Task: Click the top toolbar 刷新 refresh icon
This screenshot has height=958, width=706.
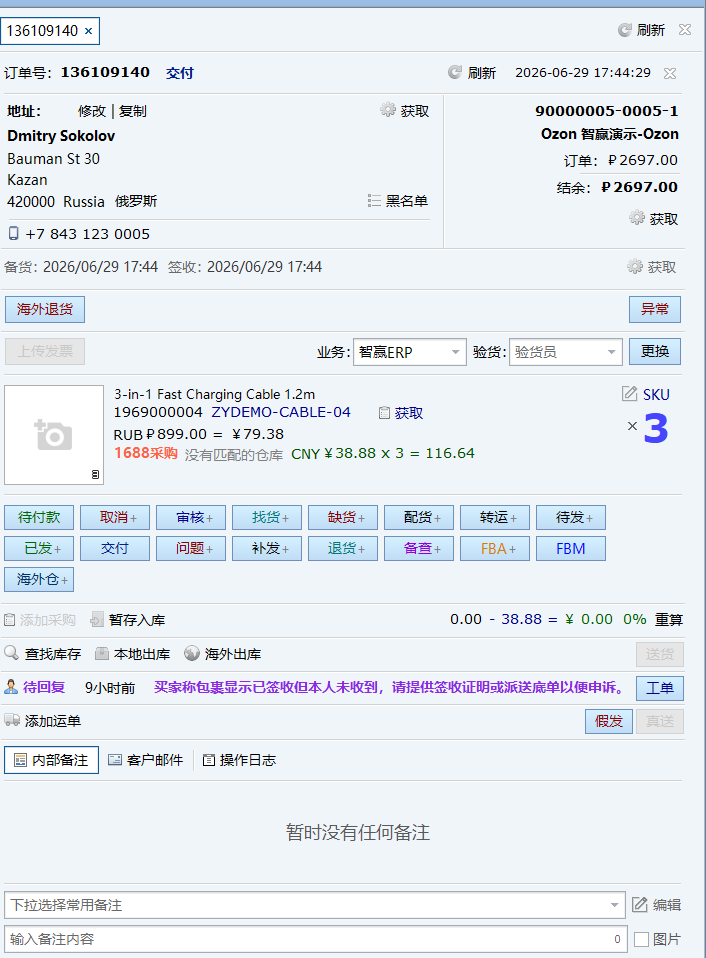Action: coord(624,30)
